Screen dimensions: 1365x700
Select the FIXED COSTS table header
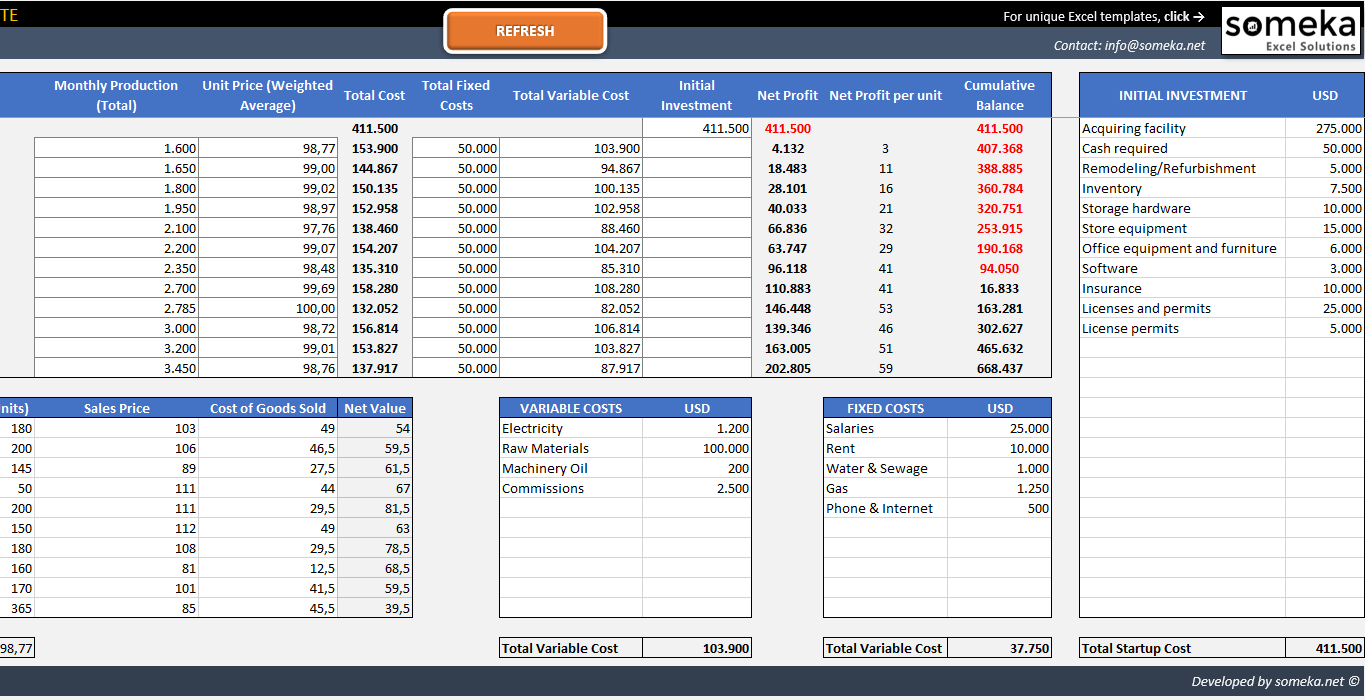885,408
